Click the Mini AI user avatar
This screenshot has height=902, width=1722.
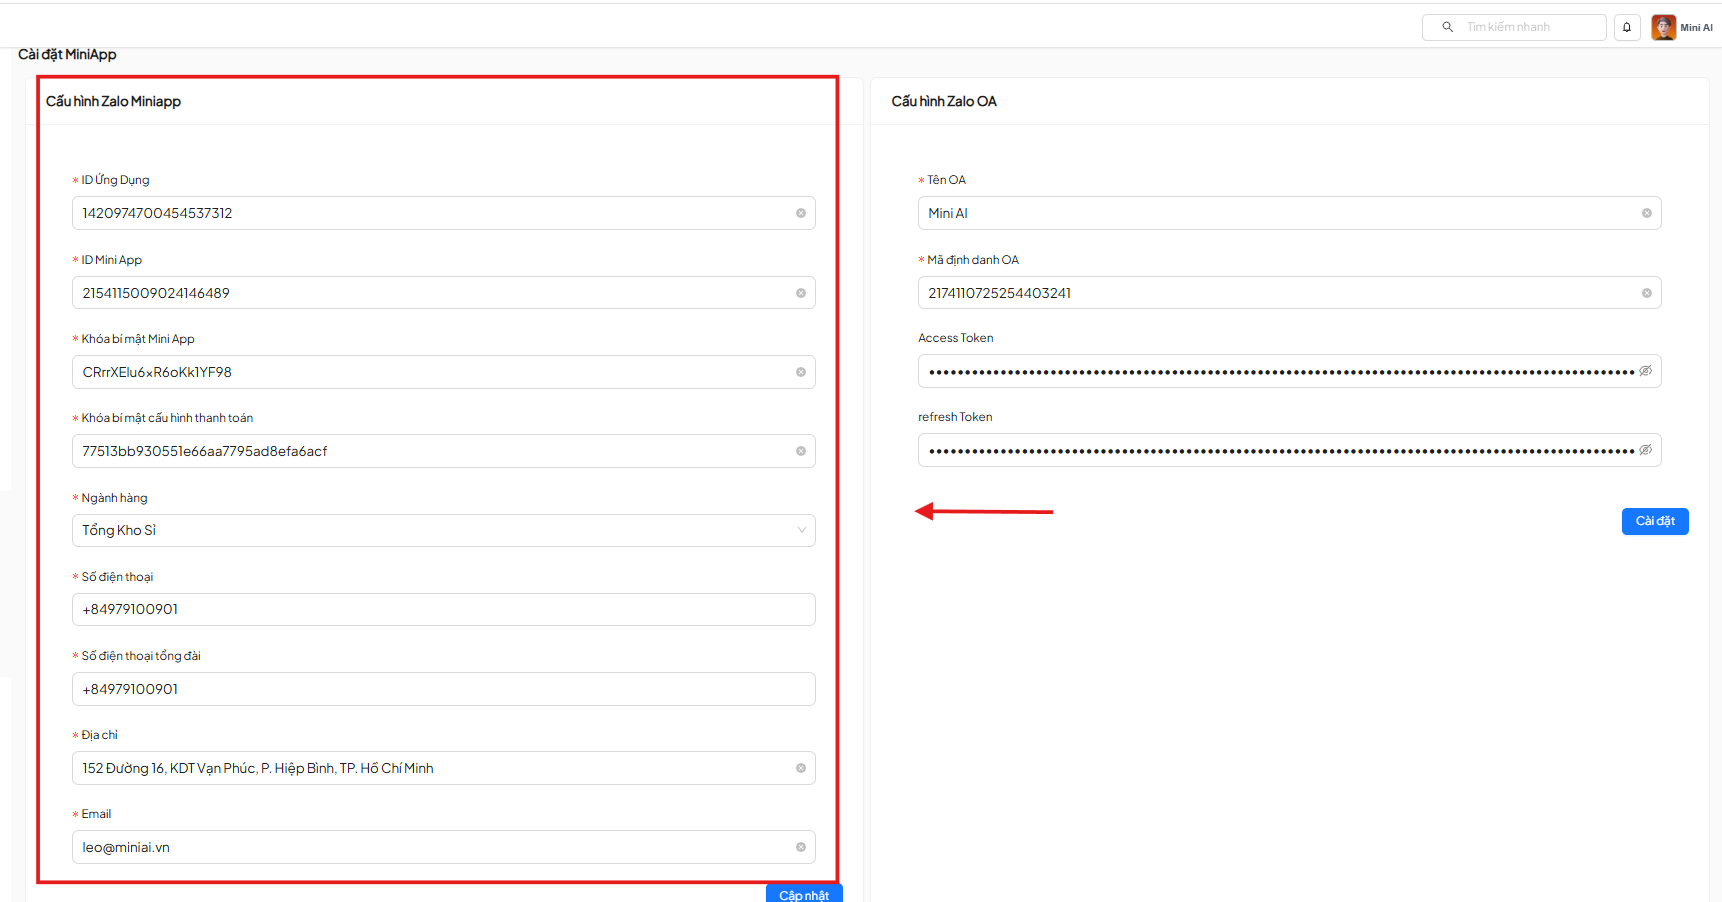(x=1663, y=27)
